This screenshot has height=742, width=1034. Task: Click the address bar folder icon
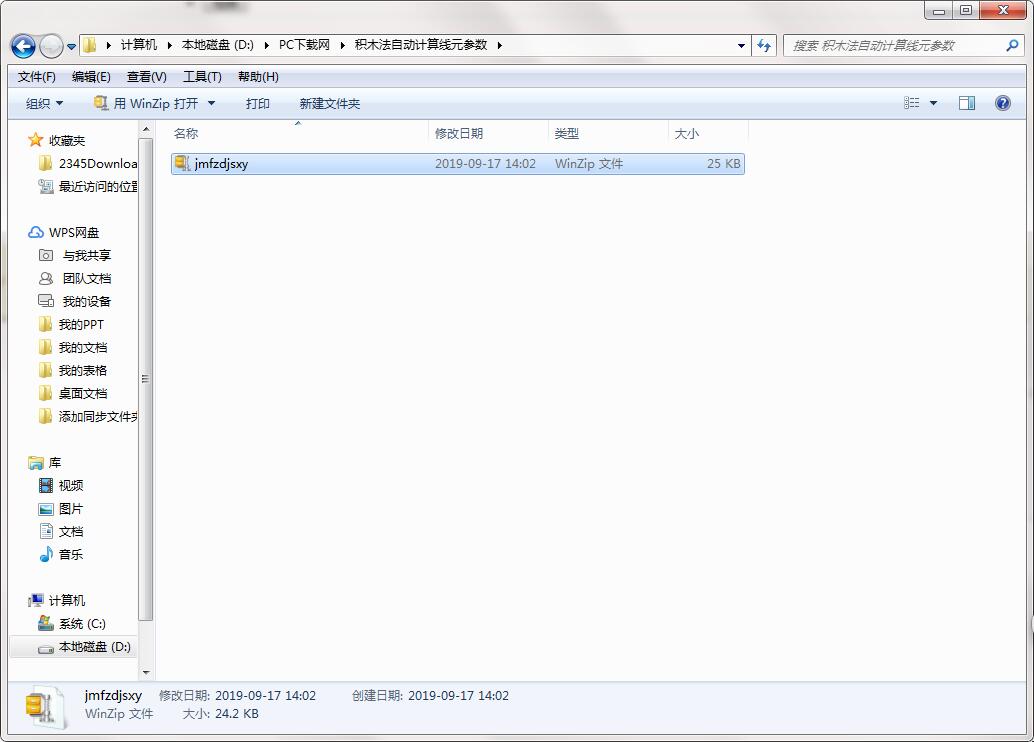click(x=90, y=45)
